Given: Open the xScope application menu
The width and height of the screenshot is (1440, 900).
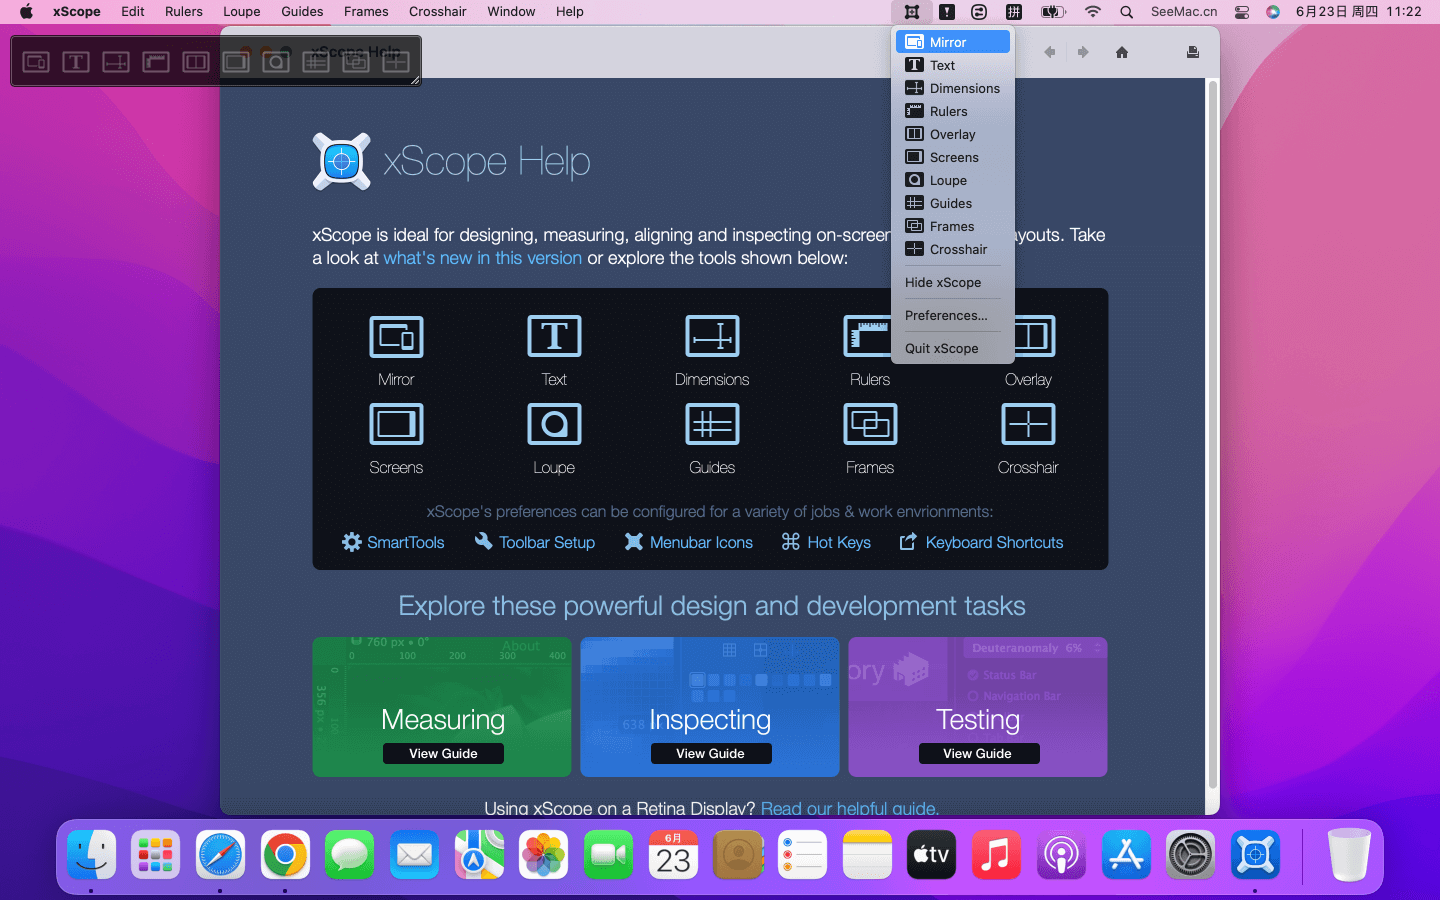Looking at the screenshot, I should click(77, 12).
